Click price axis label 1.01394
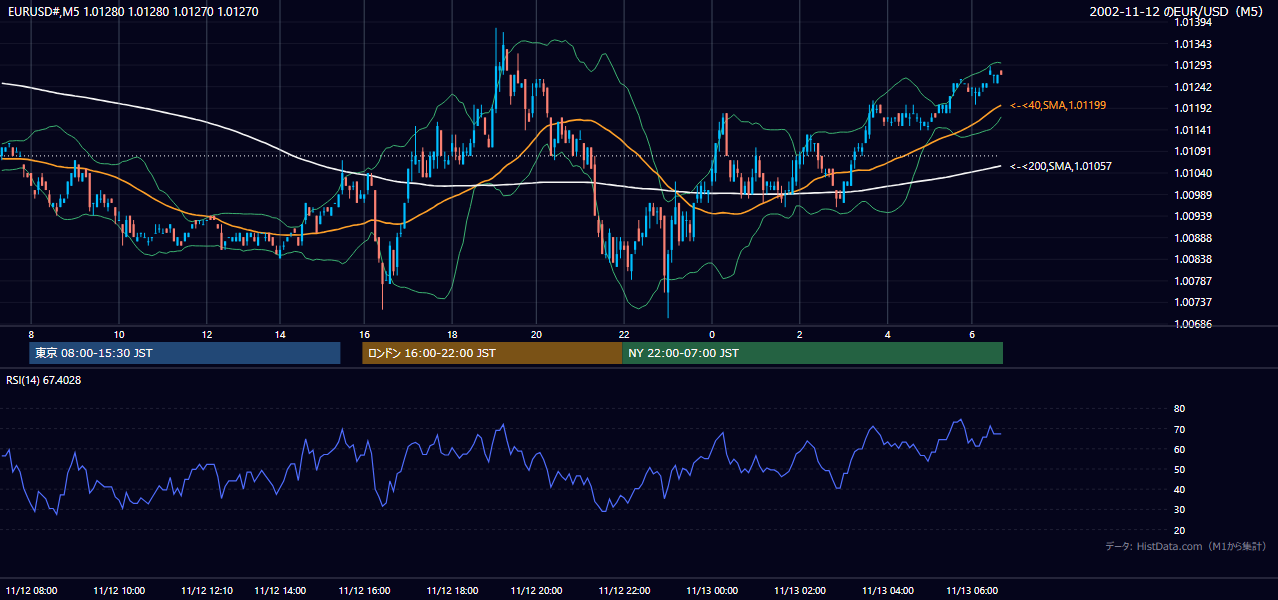The height and width of the screenshot is (600, 1278). [x=1194, y=22]
